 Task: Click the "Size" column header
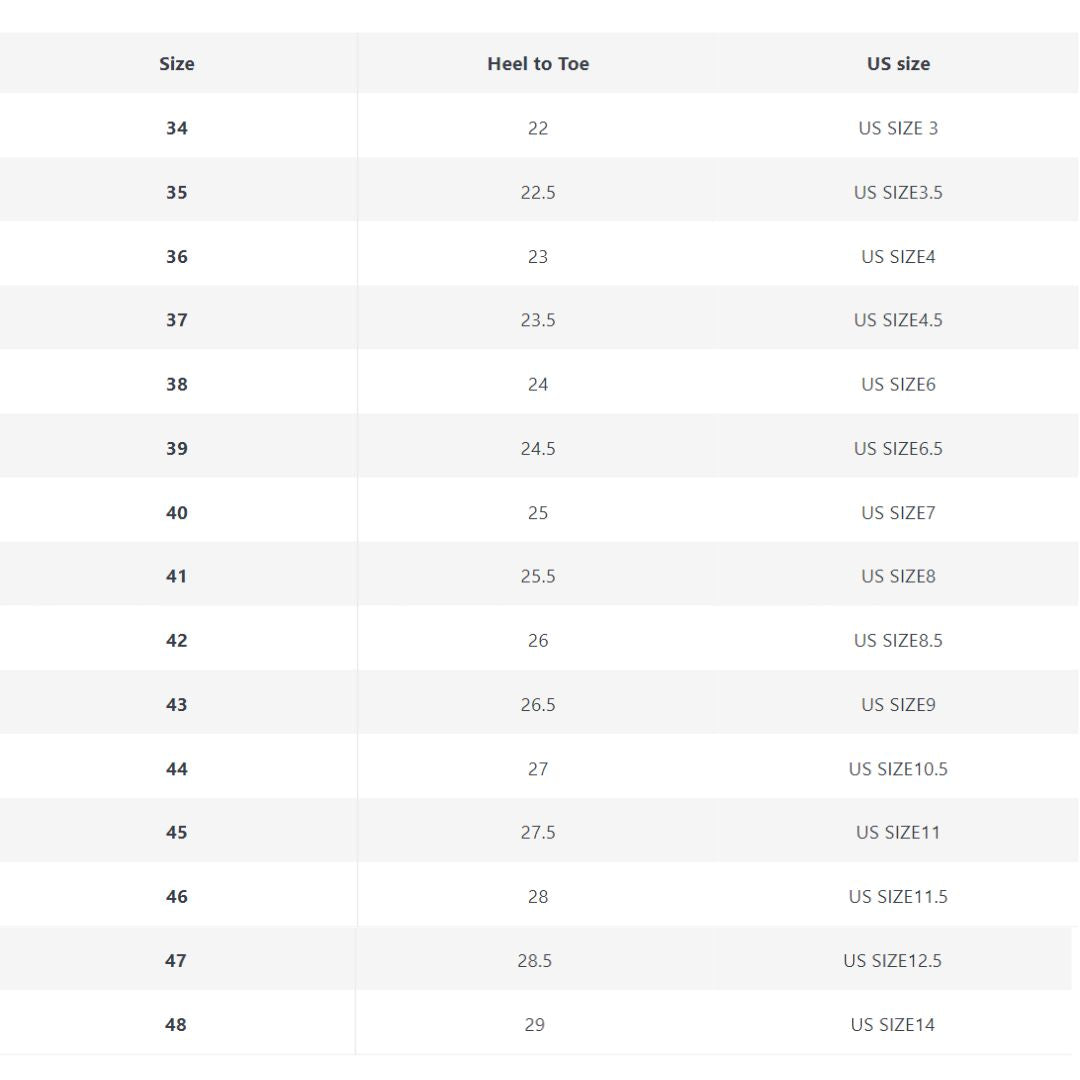[x=177, y=64]
